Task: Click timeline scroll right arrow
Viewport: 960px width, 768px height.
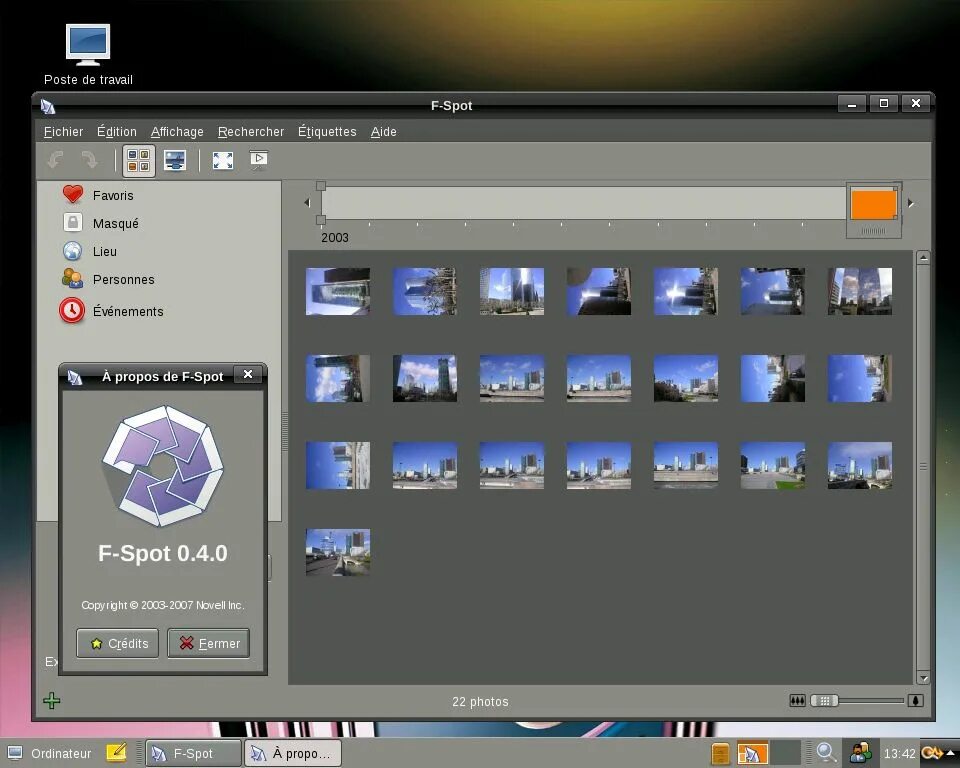Action: coord(911,203)
